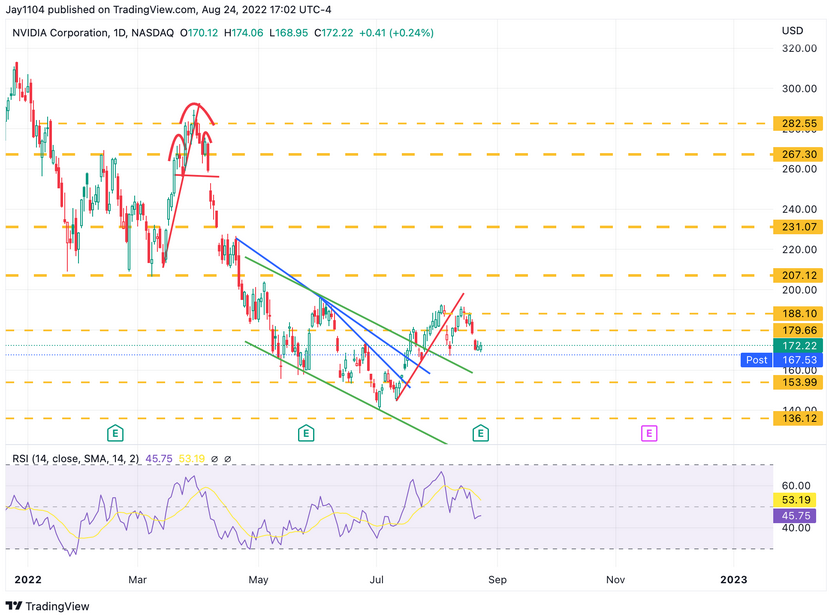Click the 167.53 post-market price label
The image size is (829, 616).
point(798,360)
